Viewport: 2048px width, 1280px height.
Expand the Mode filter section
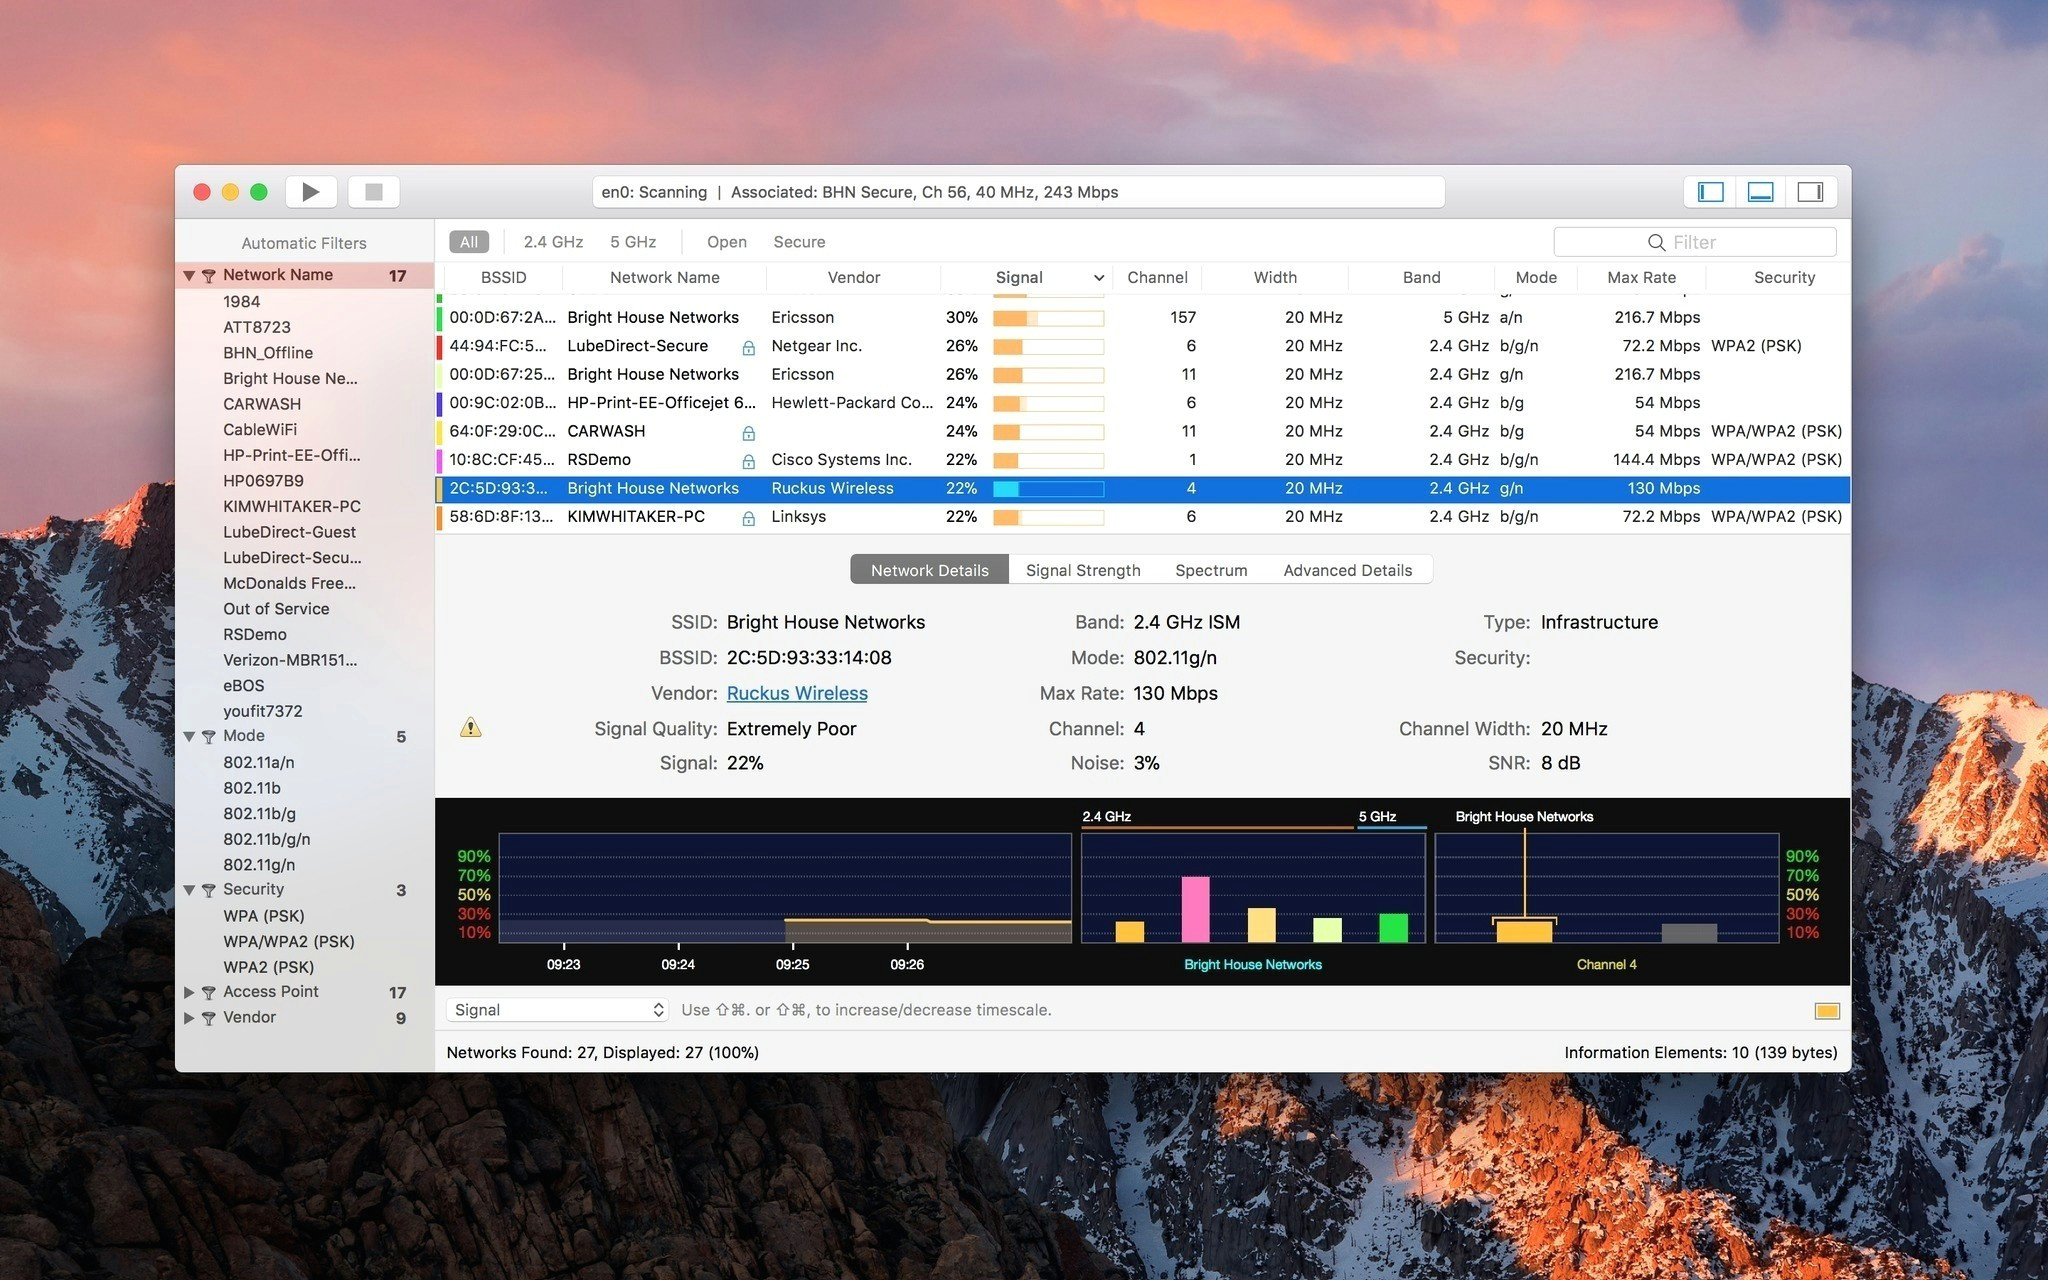pos(189,734)
